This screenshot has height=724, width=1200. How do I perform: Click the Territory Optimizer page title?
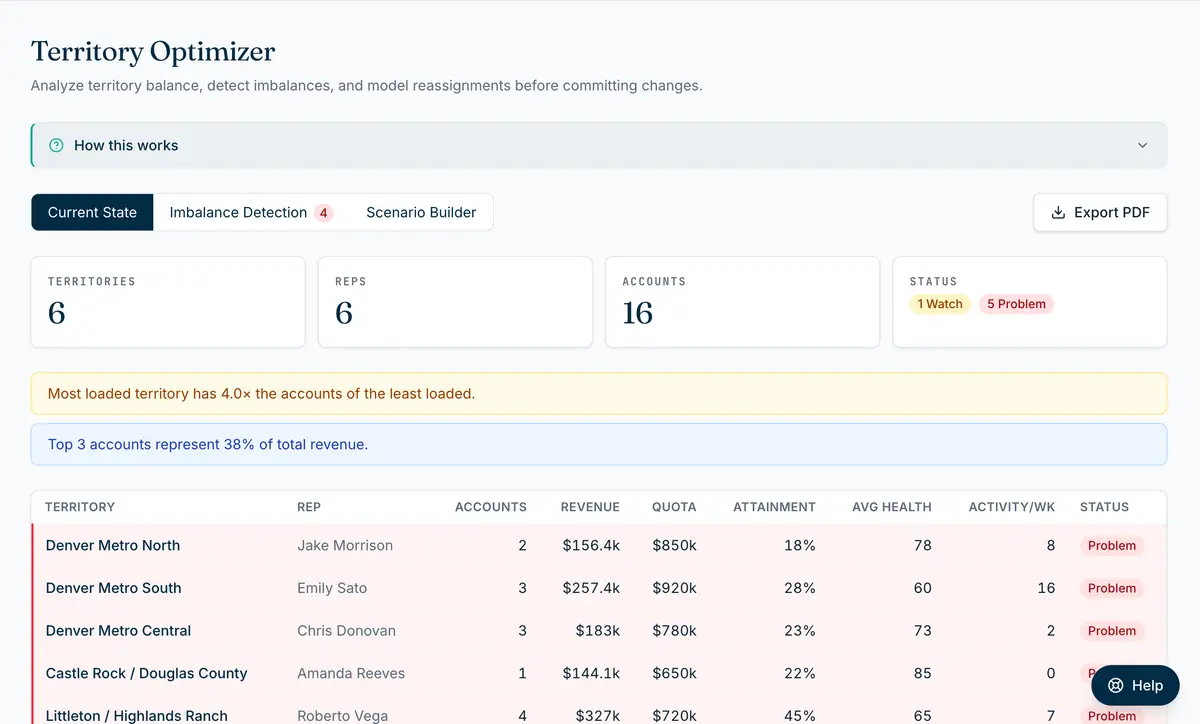click(x=153, y=51)
